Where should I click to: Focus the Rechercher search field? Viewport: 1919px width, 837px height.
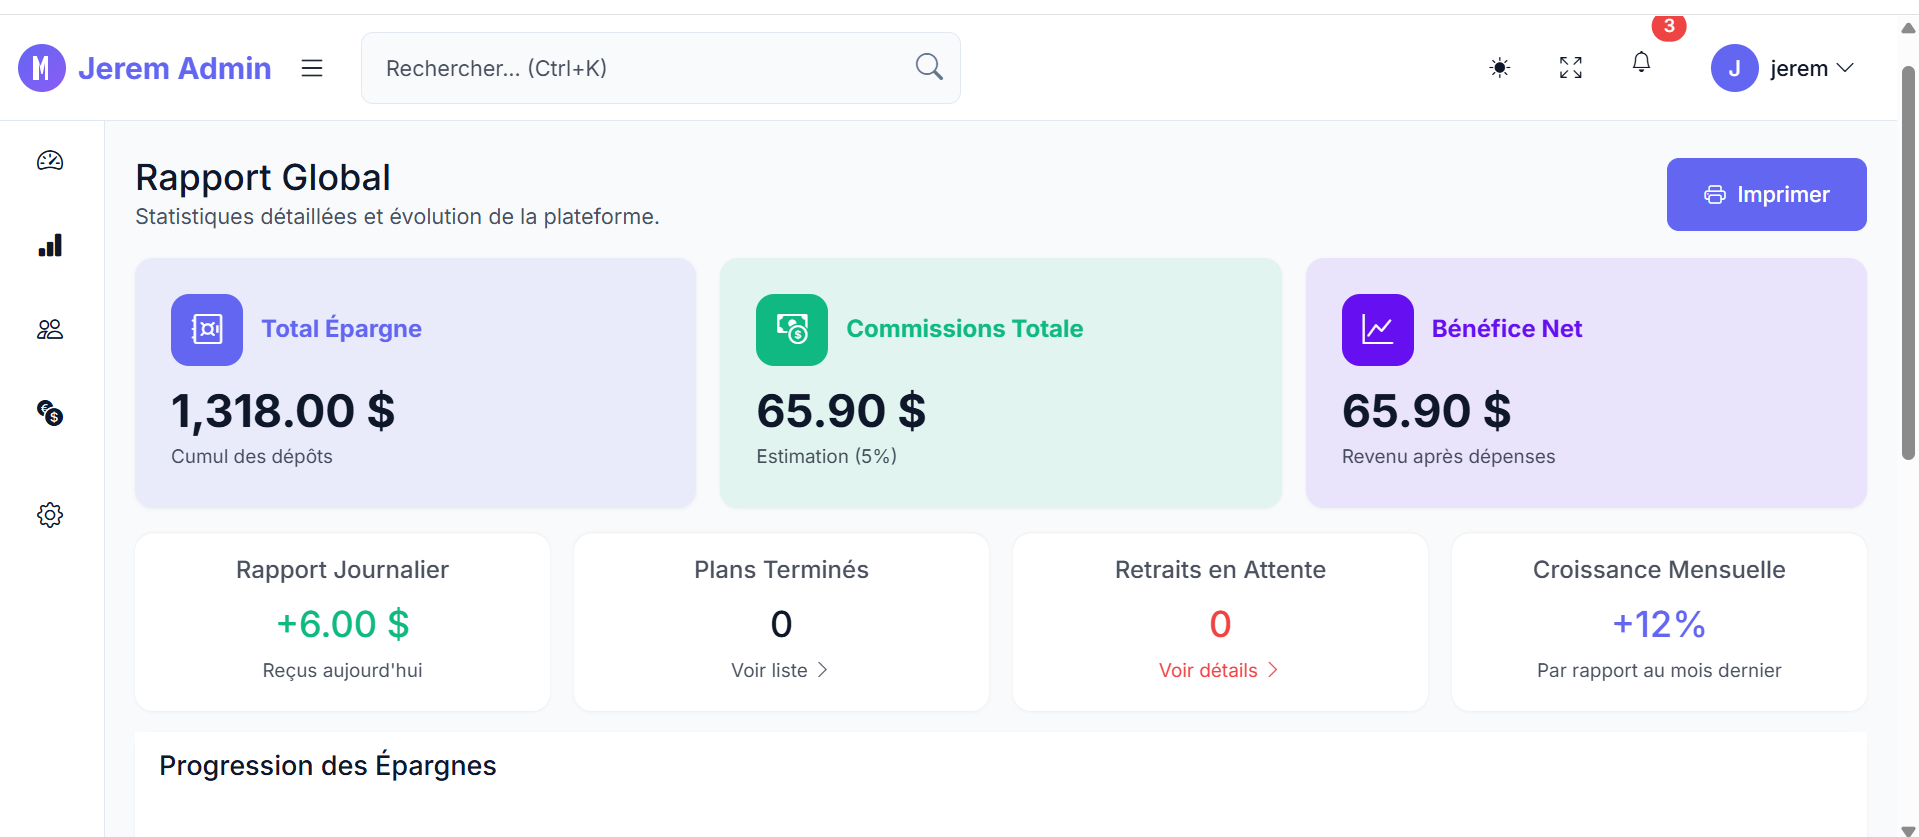pos(661,68)
